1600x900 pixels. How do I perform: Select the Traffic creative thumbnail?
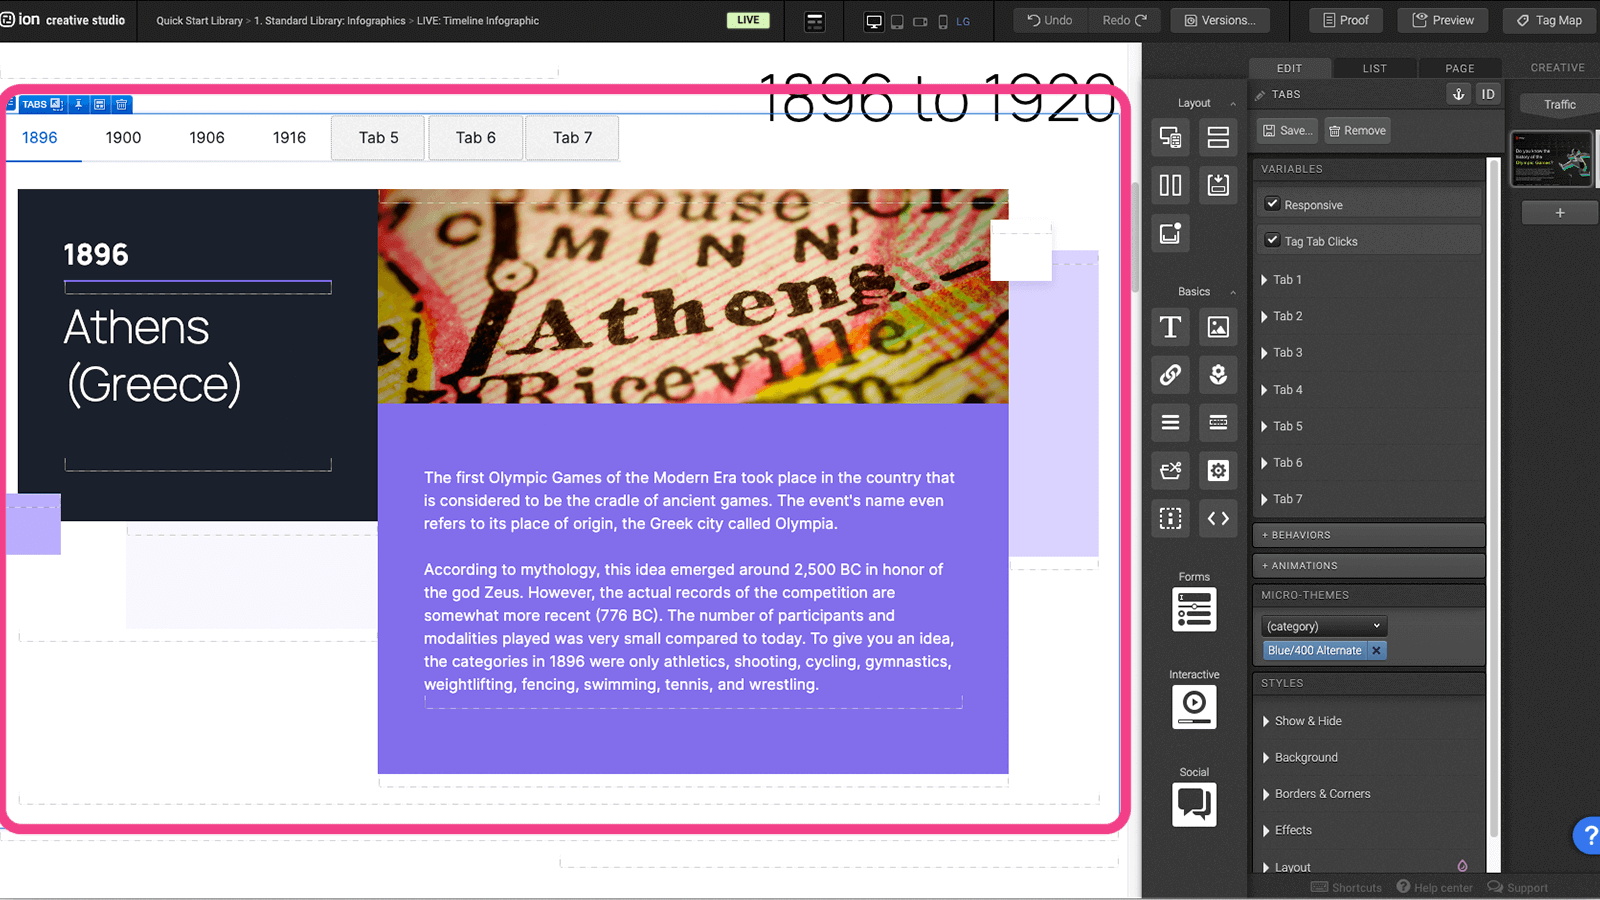1551,158
